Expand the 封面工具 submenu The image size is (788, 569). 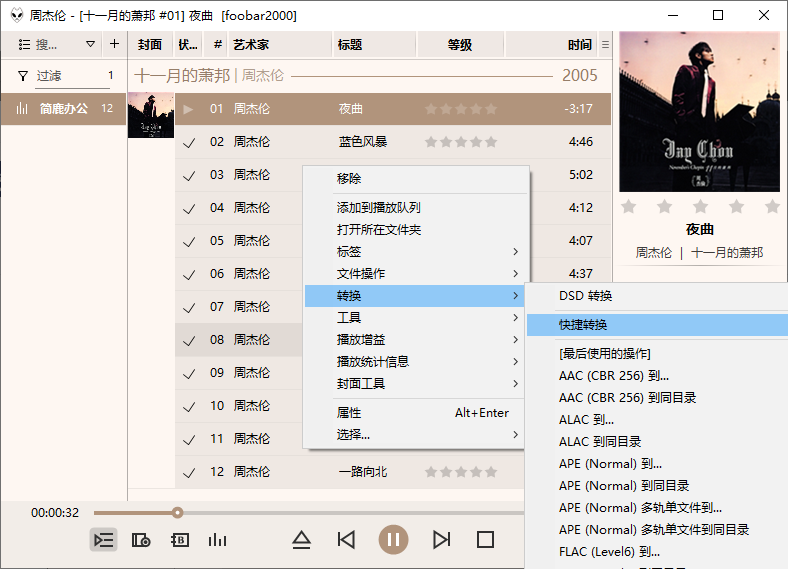(415, 384)
